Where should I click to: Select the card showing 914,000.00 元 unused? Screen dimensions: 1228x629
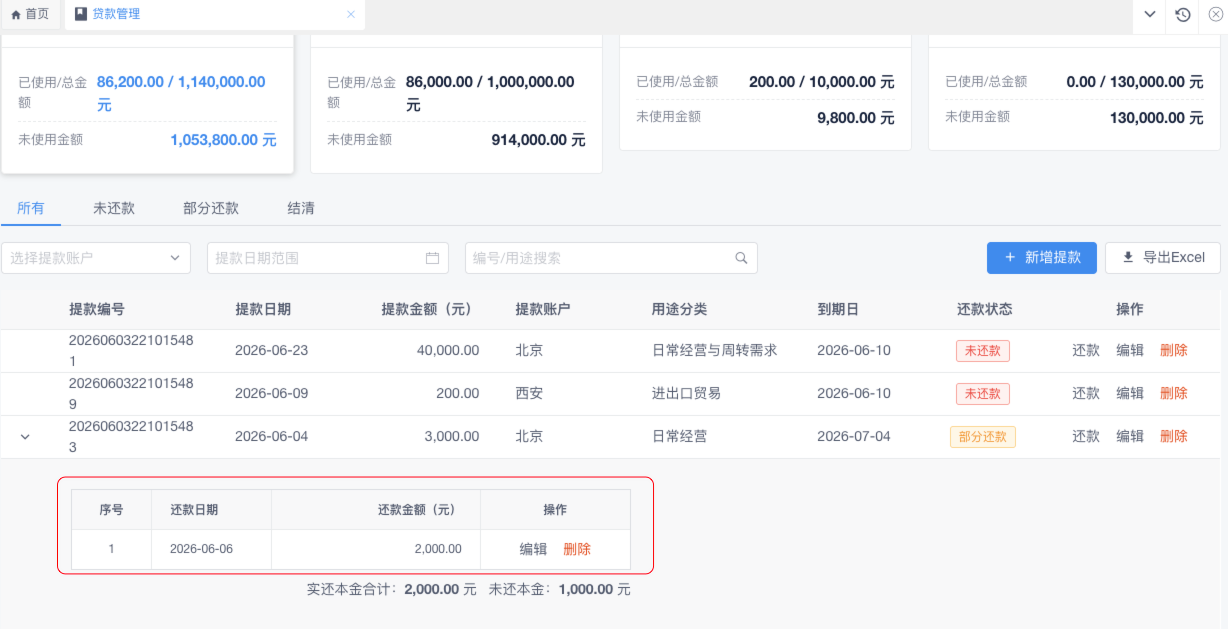pos(456,102)
